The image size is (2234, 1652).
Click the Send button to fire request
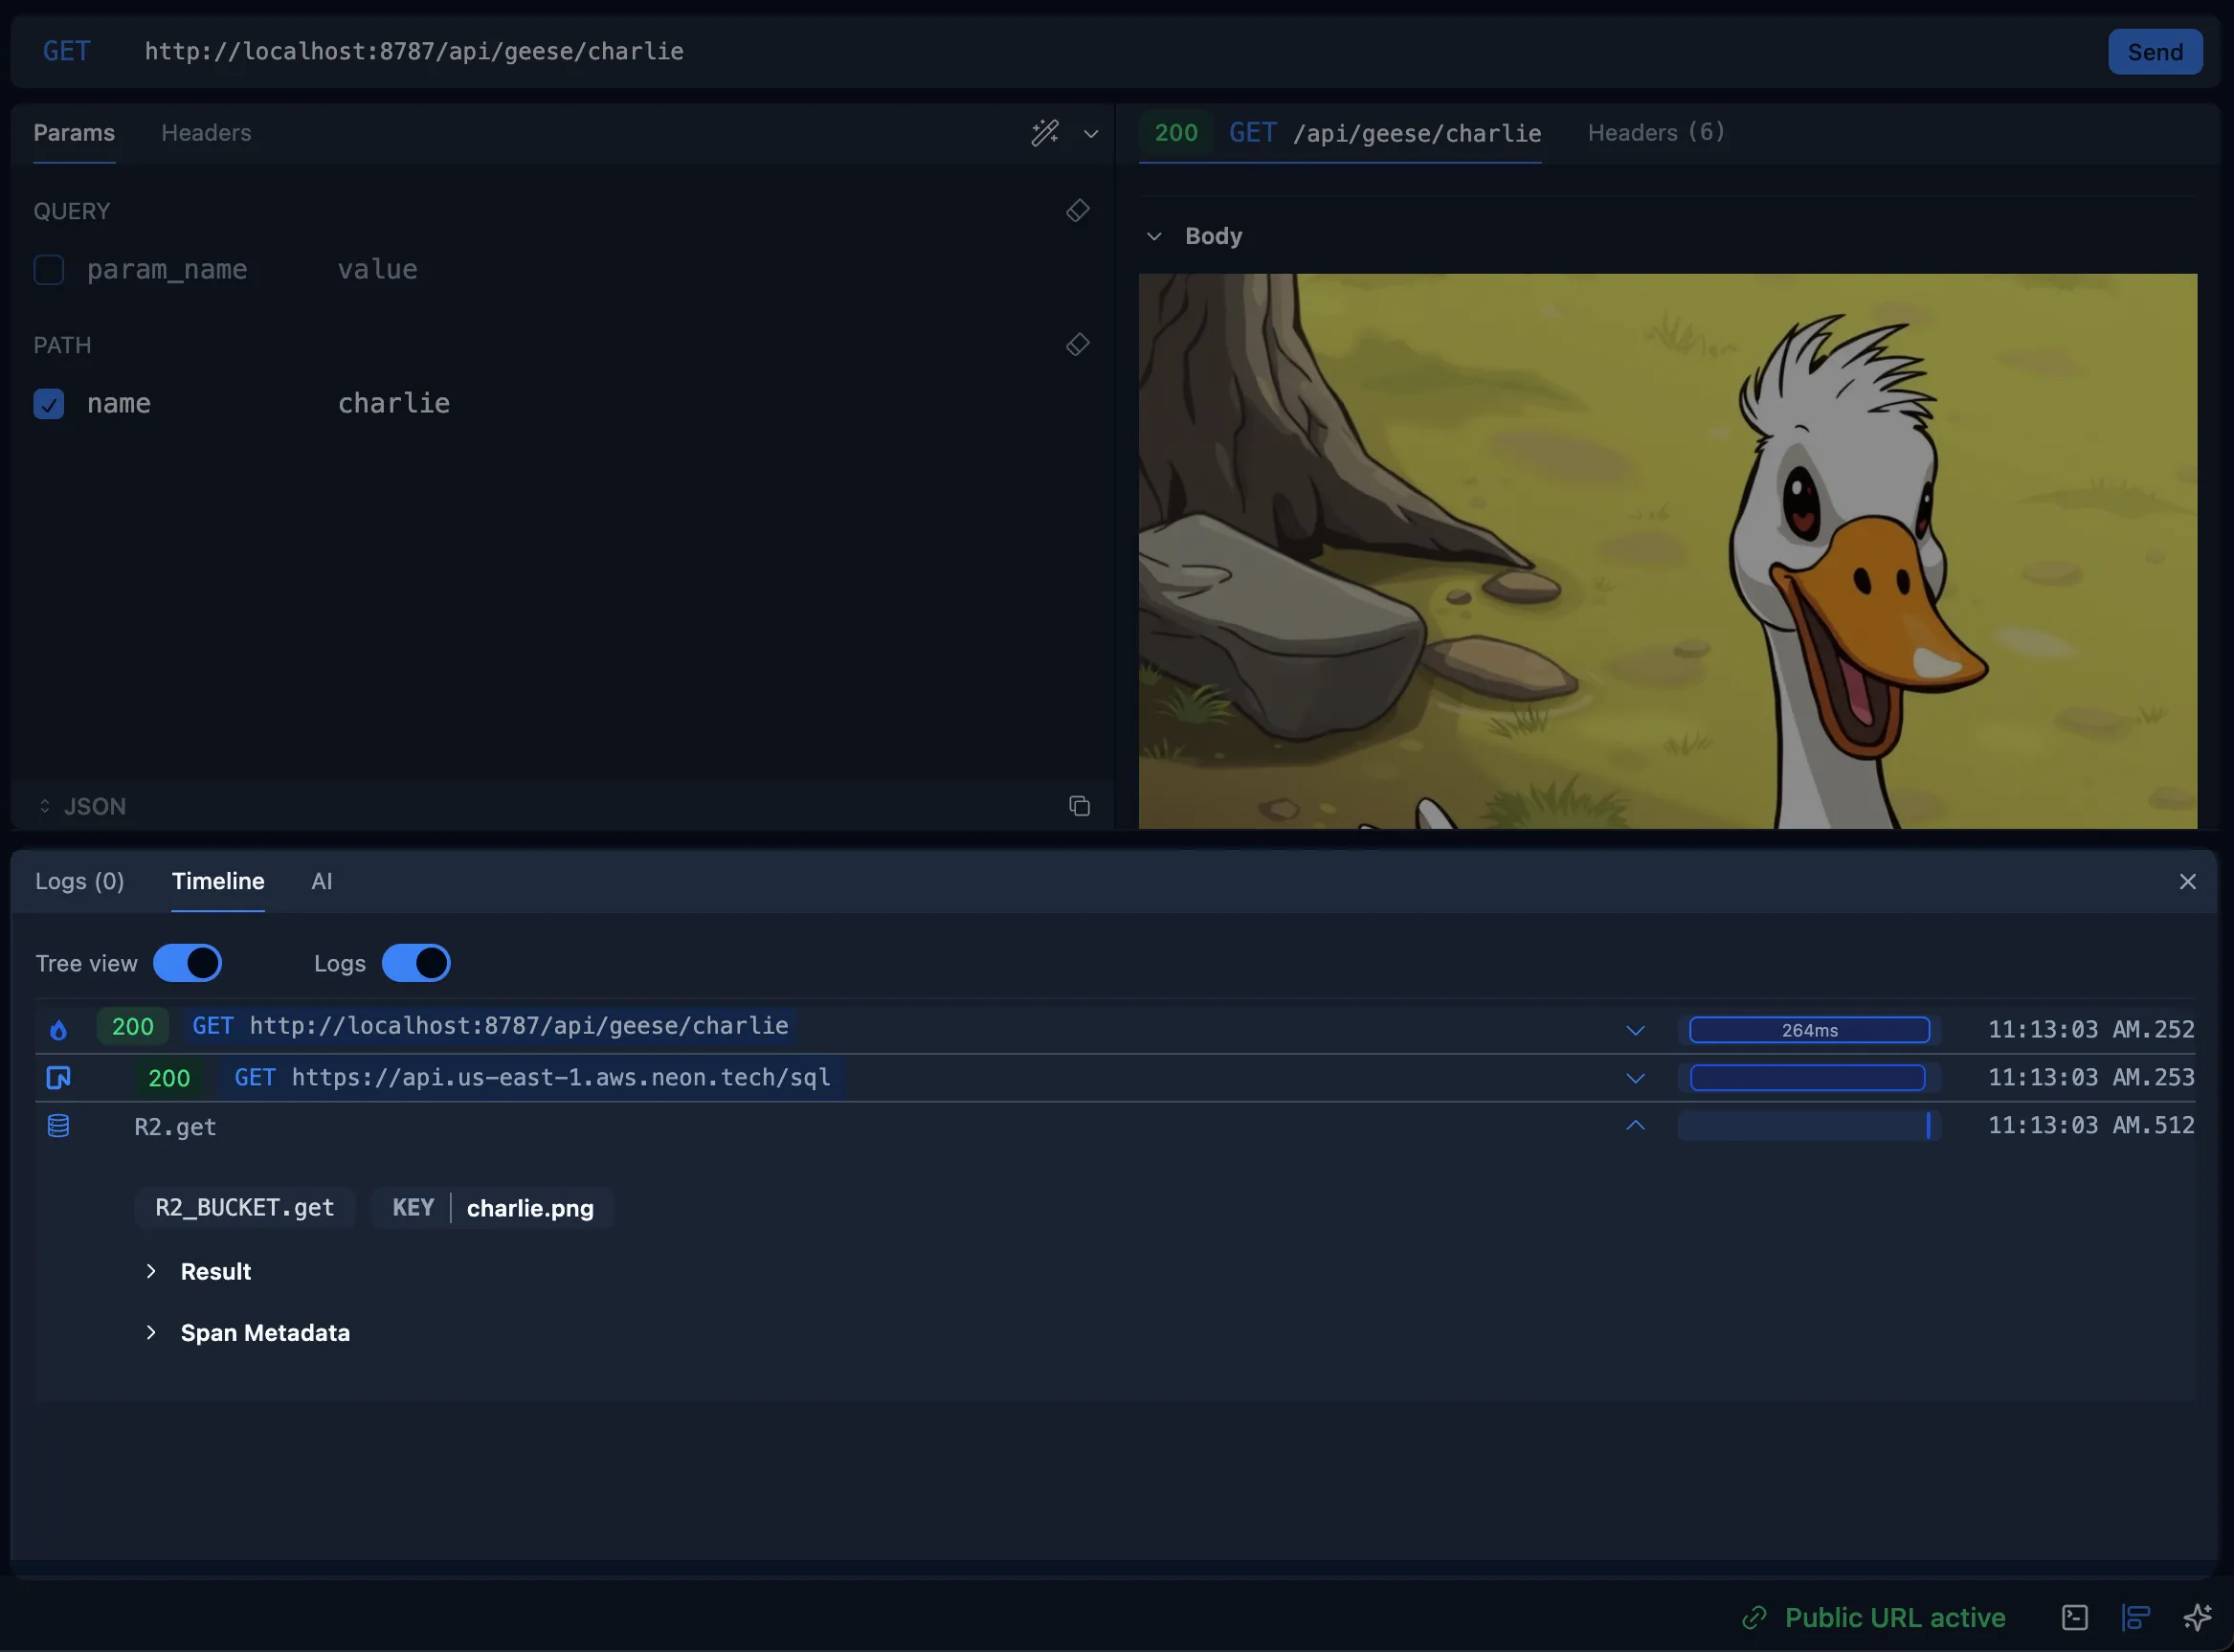[x=2156, y=51]
